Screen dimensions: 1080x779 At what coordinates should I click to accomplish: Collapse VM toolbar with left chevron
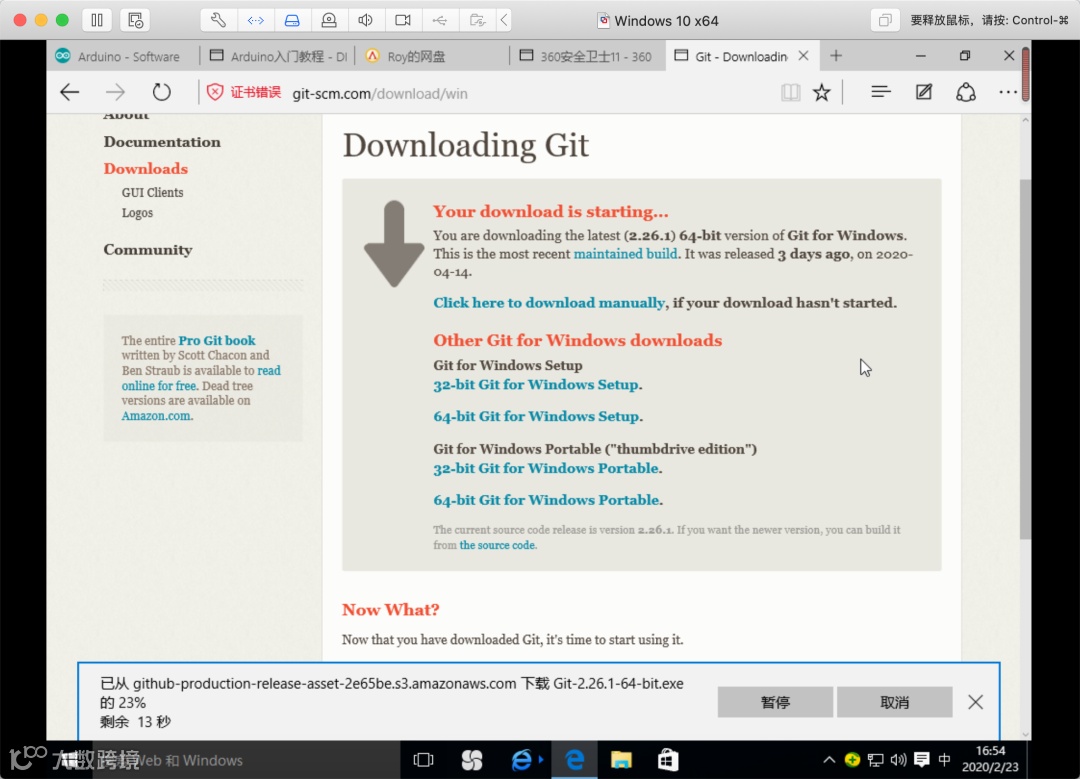pos(504,20)
